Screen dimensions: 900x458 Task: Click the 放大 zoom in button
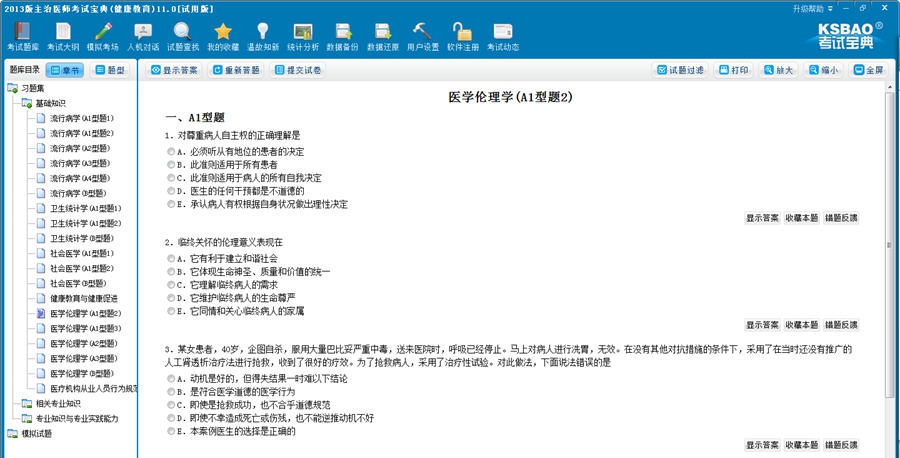777,70
